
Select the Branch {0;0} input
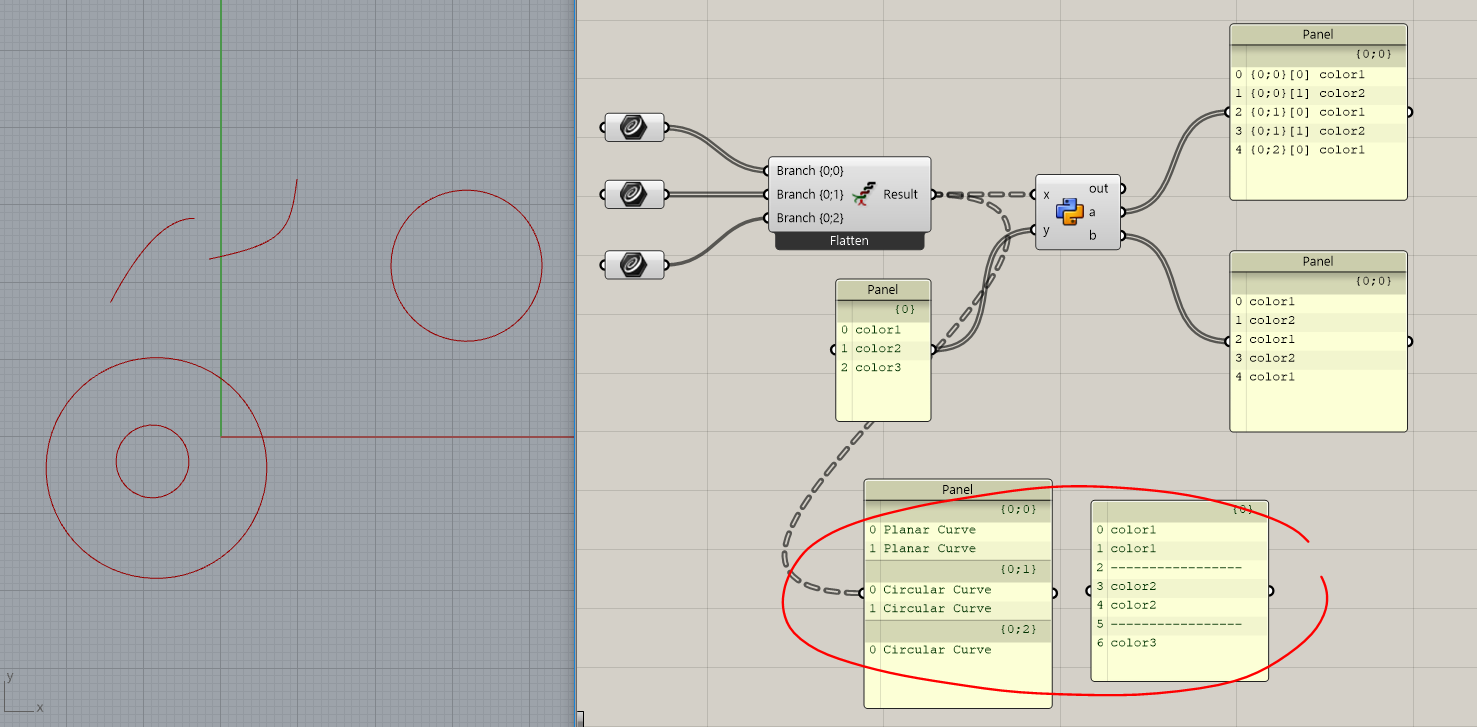pyautogui.click(x=810, y=170)
